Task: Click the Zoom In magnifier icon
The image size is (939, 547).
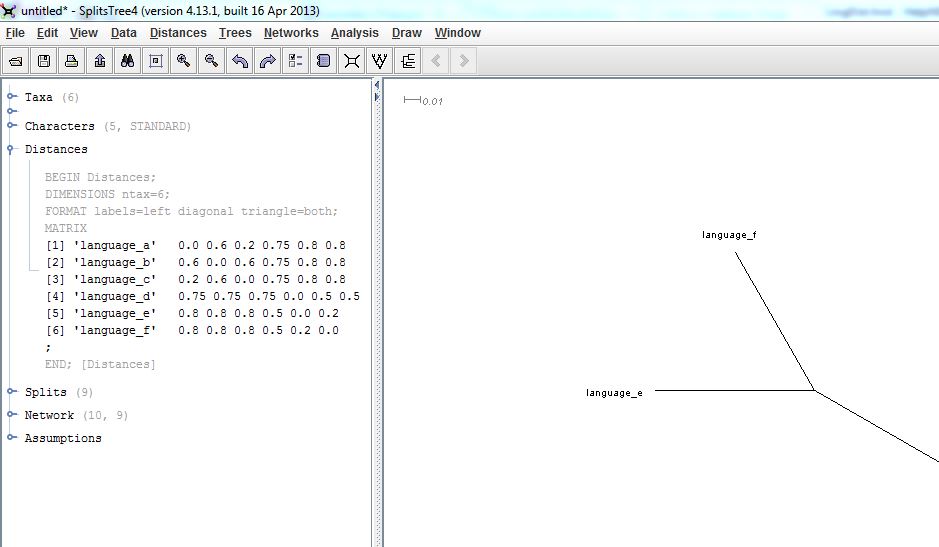Action: [x=183, y=61]
